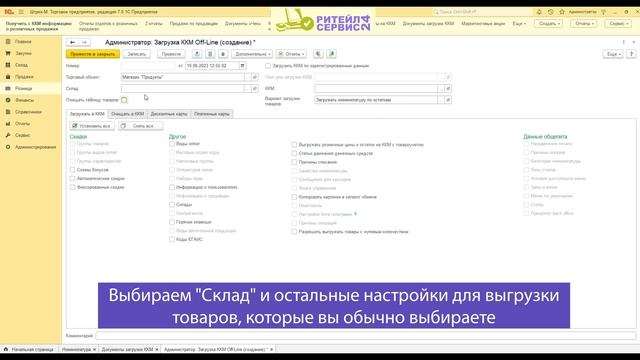
Task: Enable Виды оплат checkbox
Action: pos(172,144)
